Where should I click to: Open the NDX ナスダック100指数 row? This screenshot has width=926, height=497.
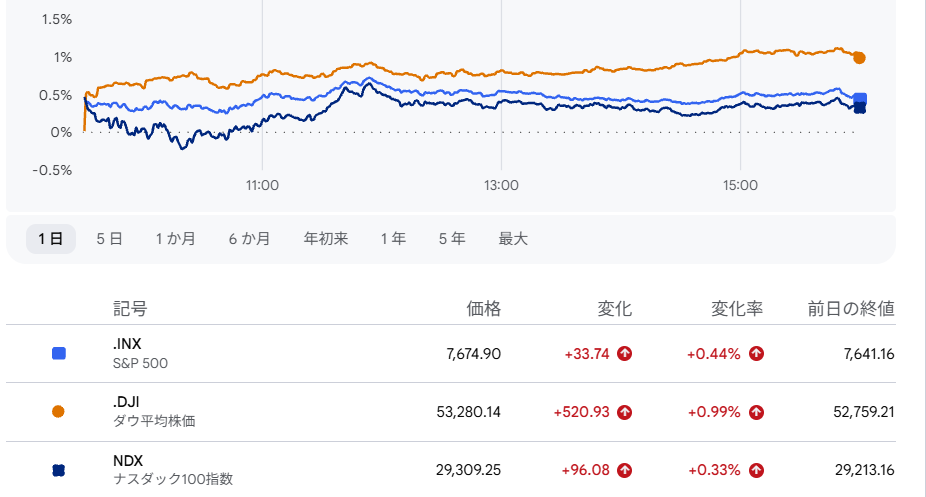[x=451, y=469]
